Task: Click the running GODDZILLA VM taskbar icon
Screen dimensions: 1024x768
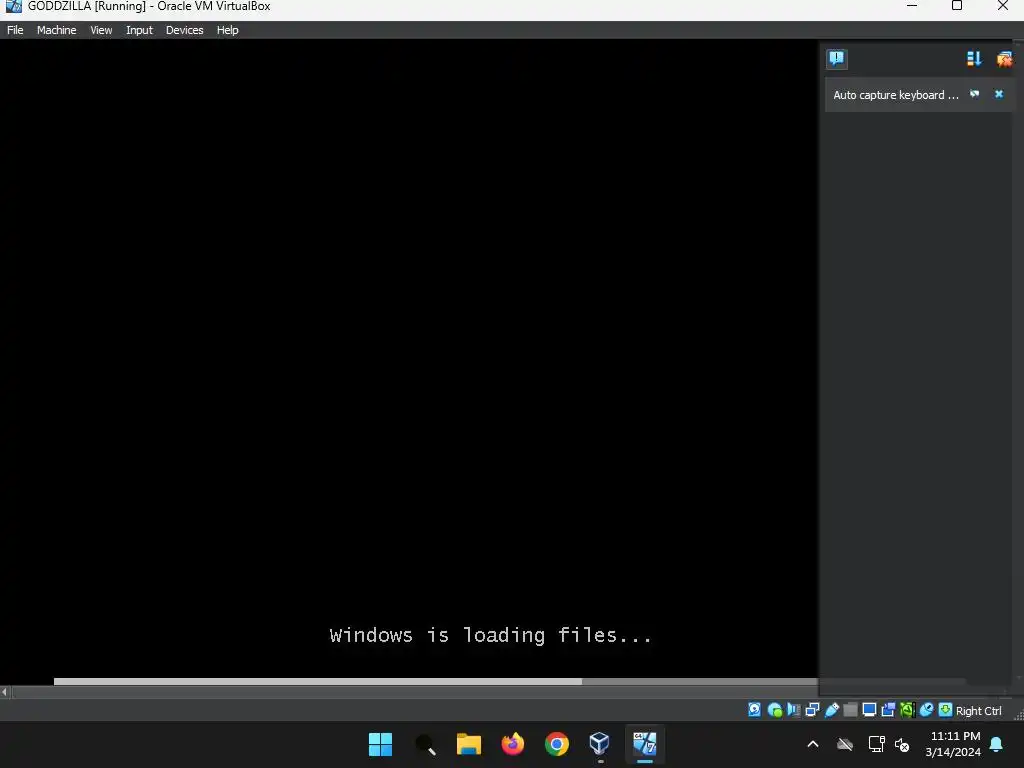Action: click(645, 744)
